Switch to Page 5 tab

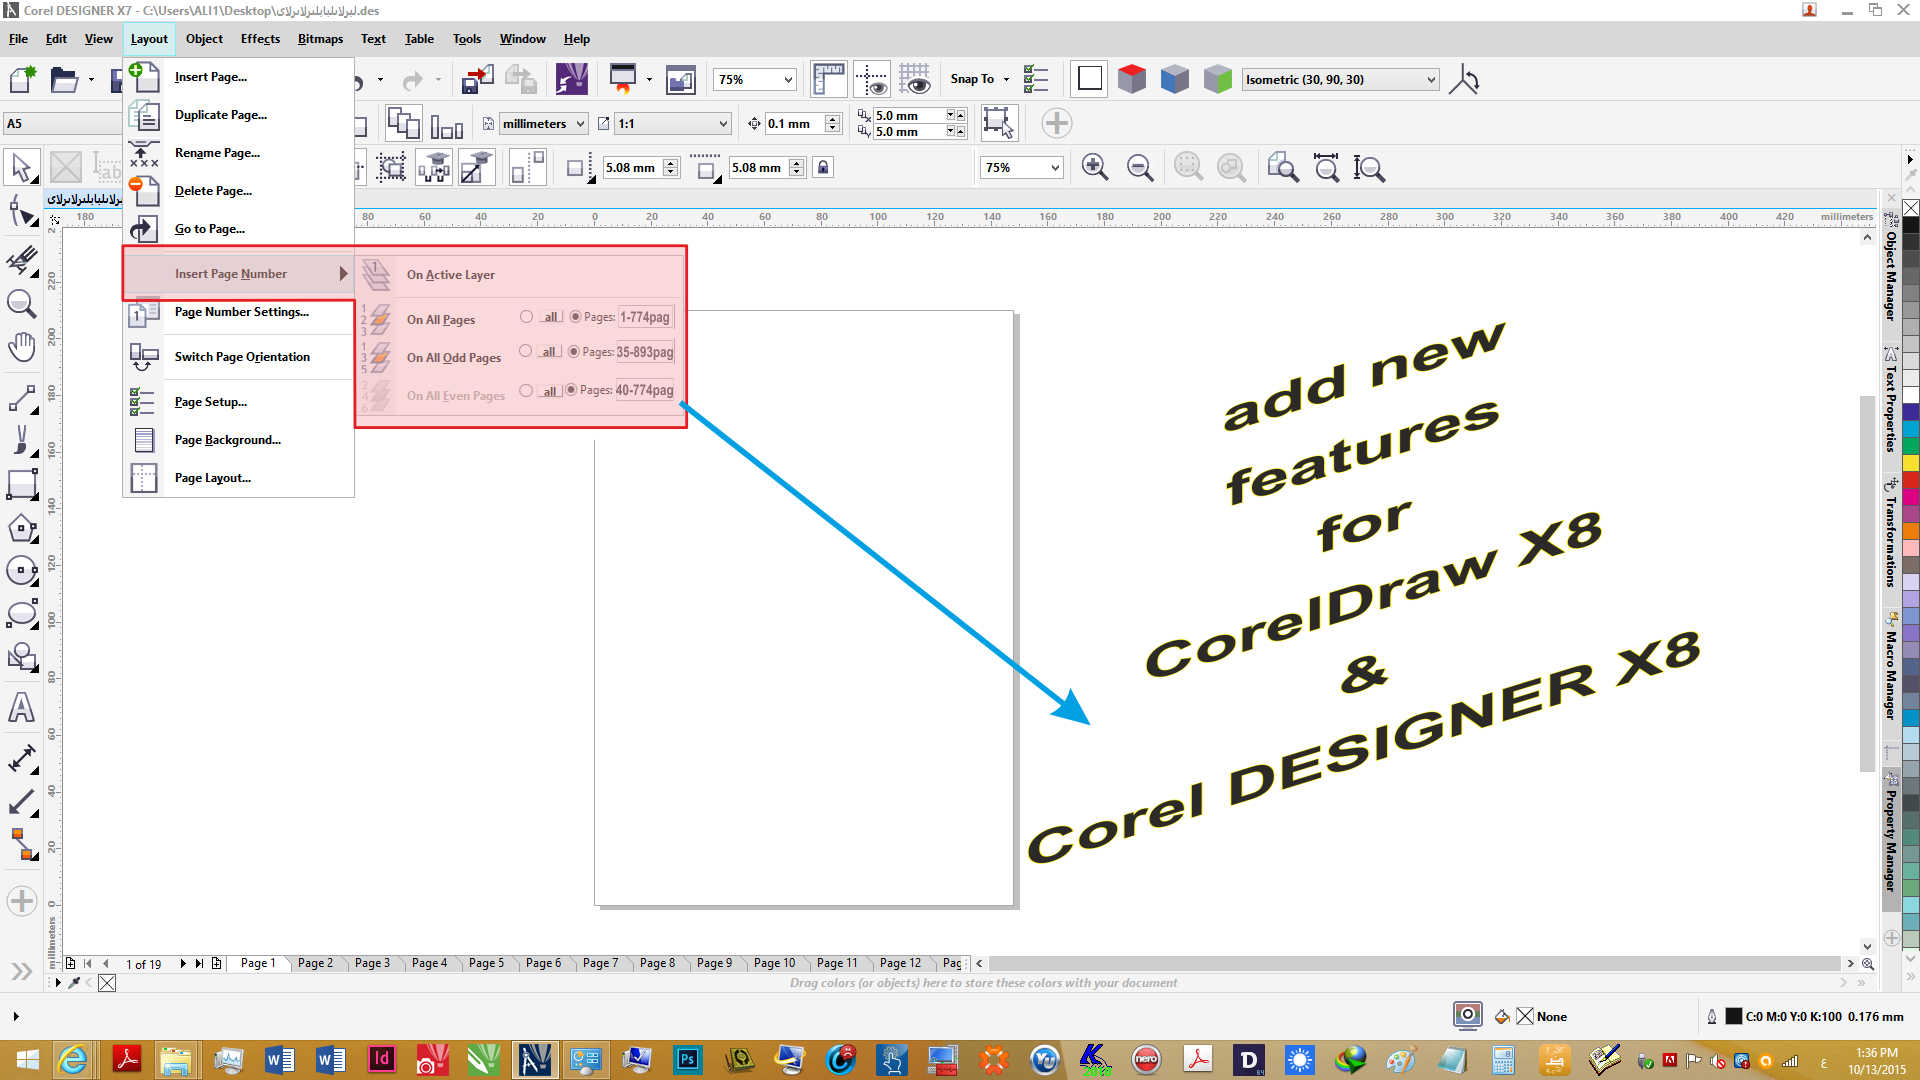click(x=486, y=963)
